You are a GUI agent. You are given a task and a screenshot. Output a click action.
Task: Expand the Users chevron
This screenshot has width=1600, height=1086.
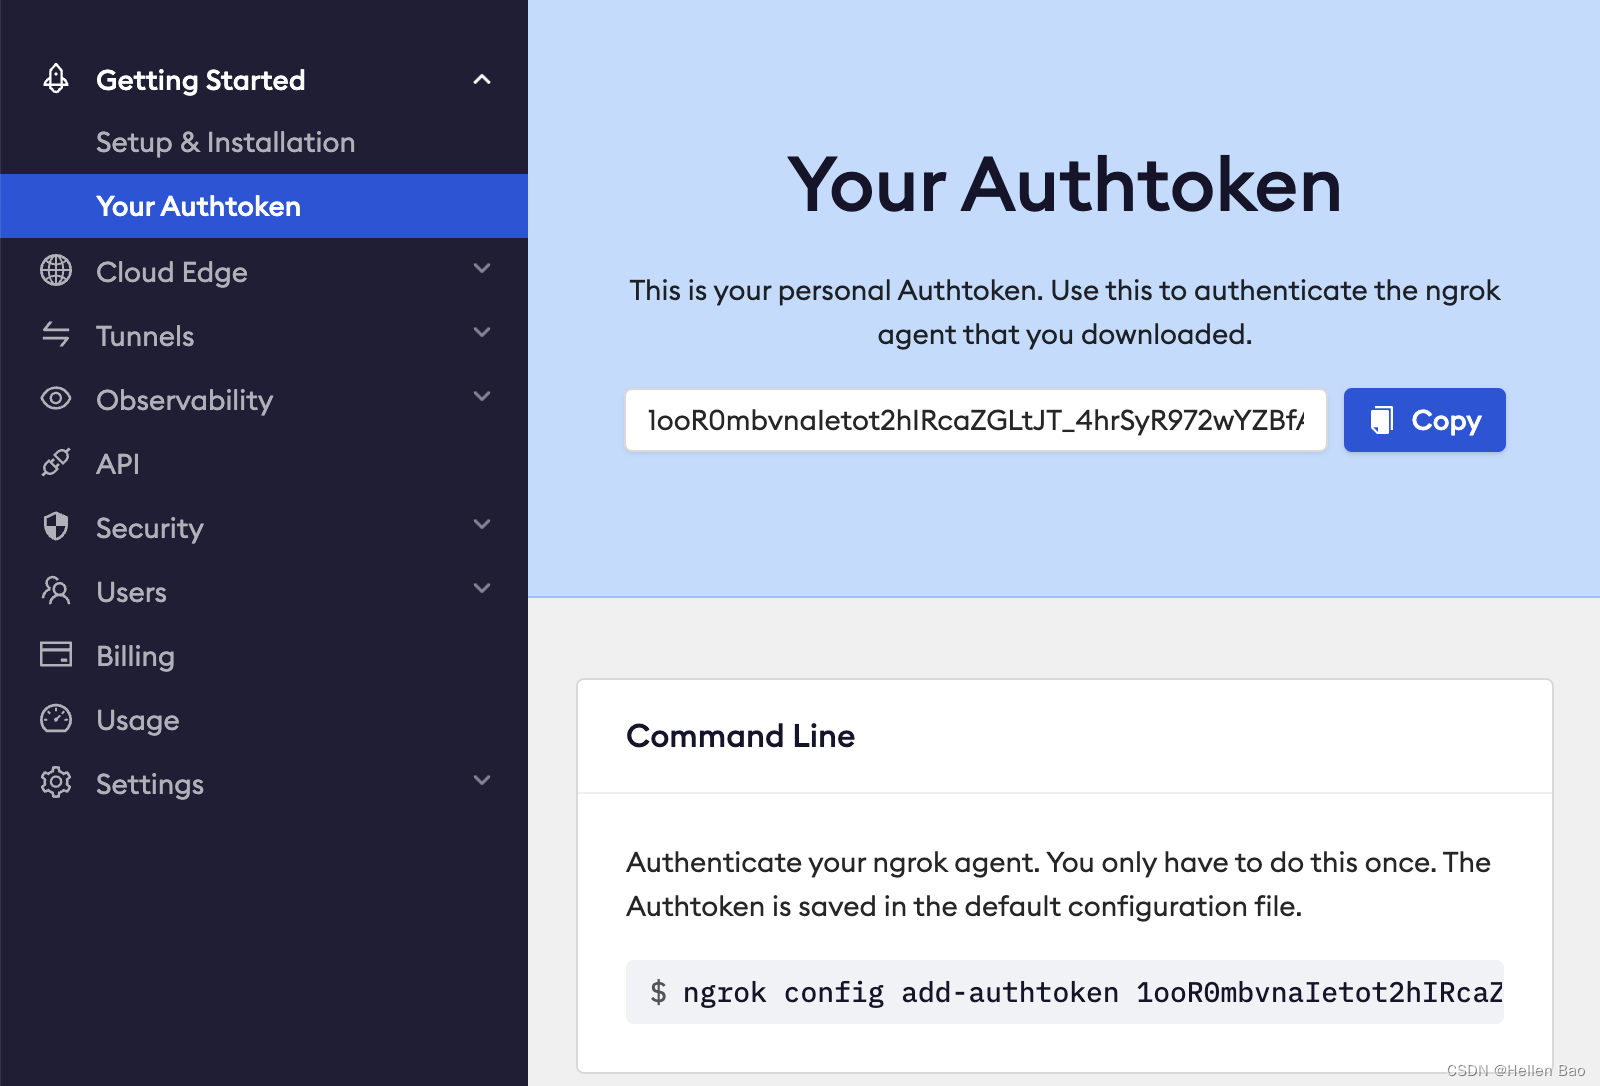tap(482, 588)
